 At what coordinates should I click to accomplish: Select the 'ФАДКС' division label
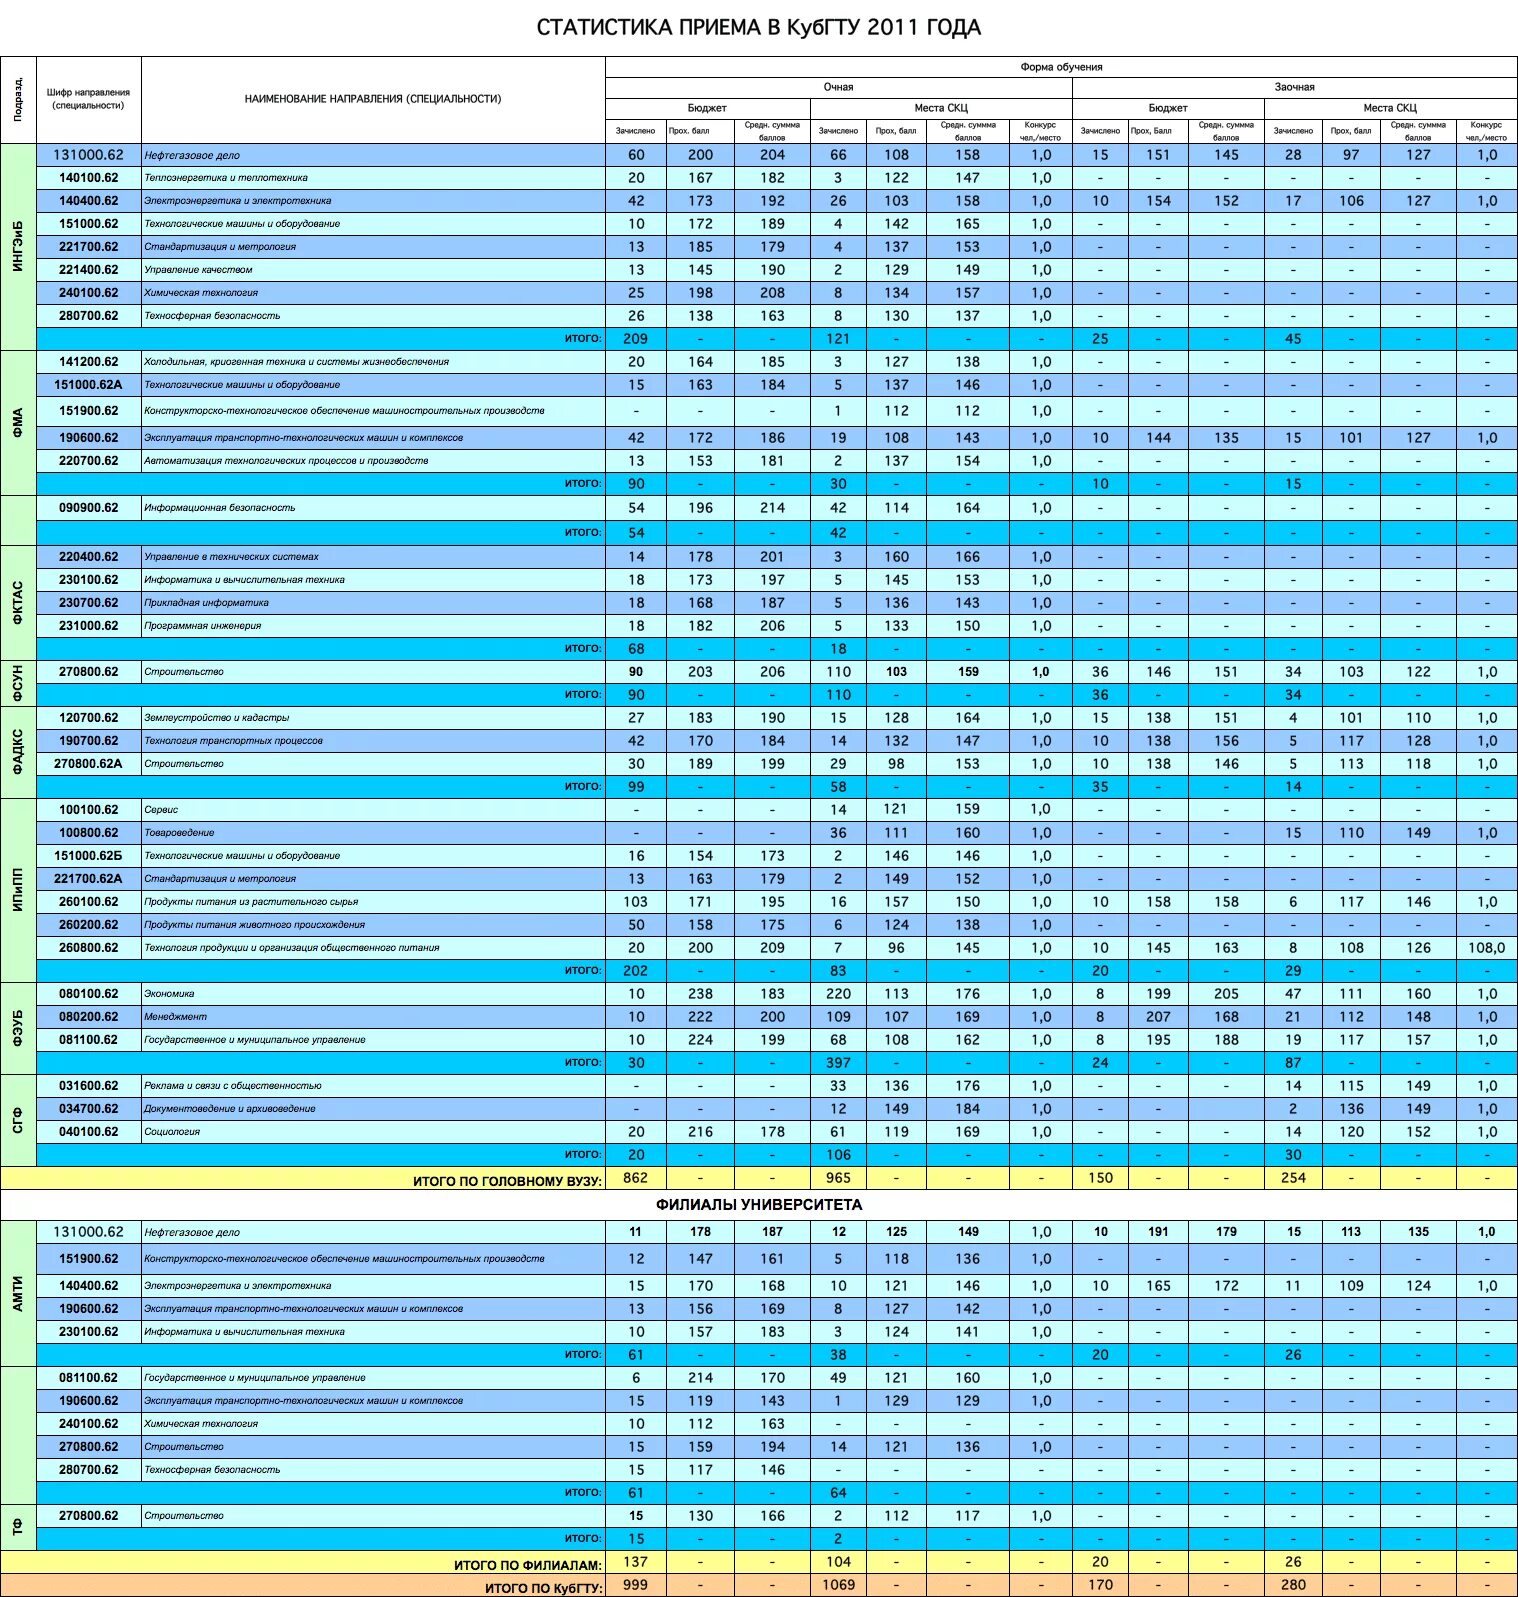18,752
